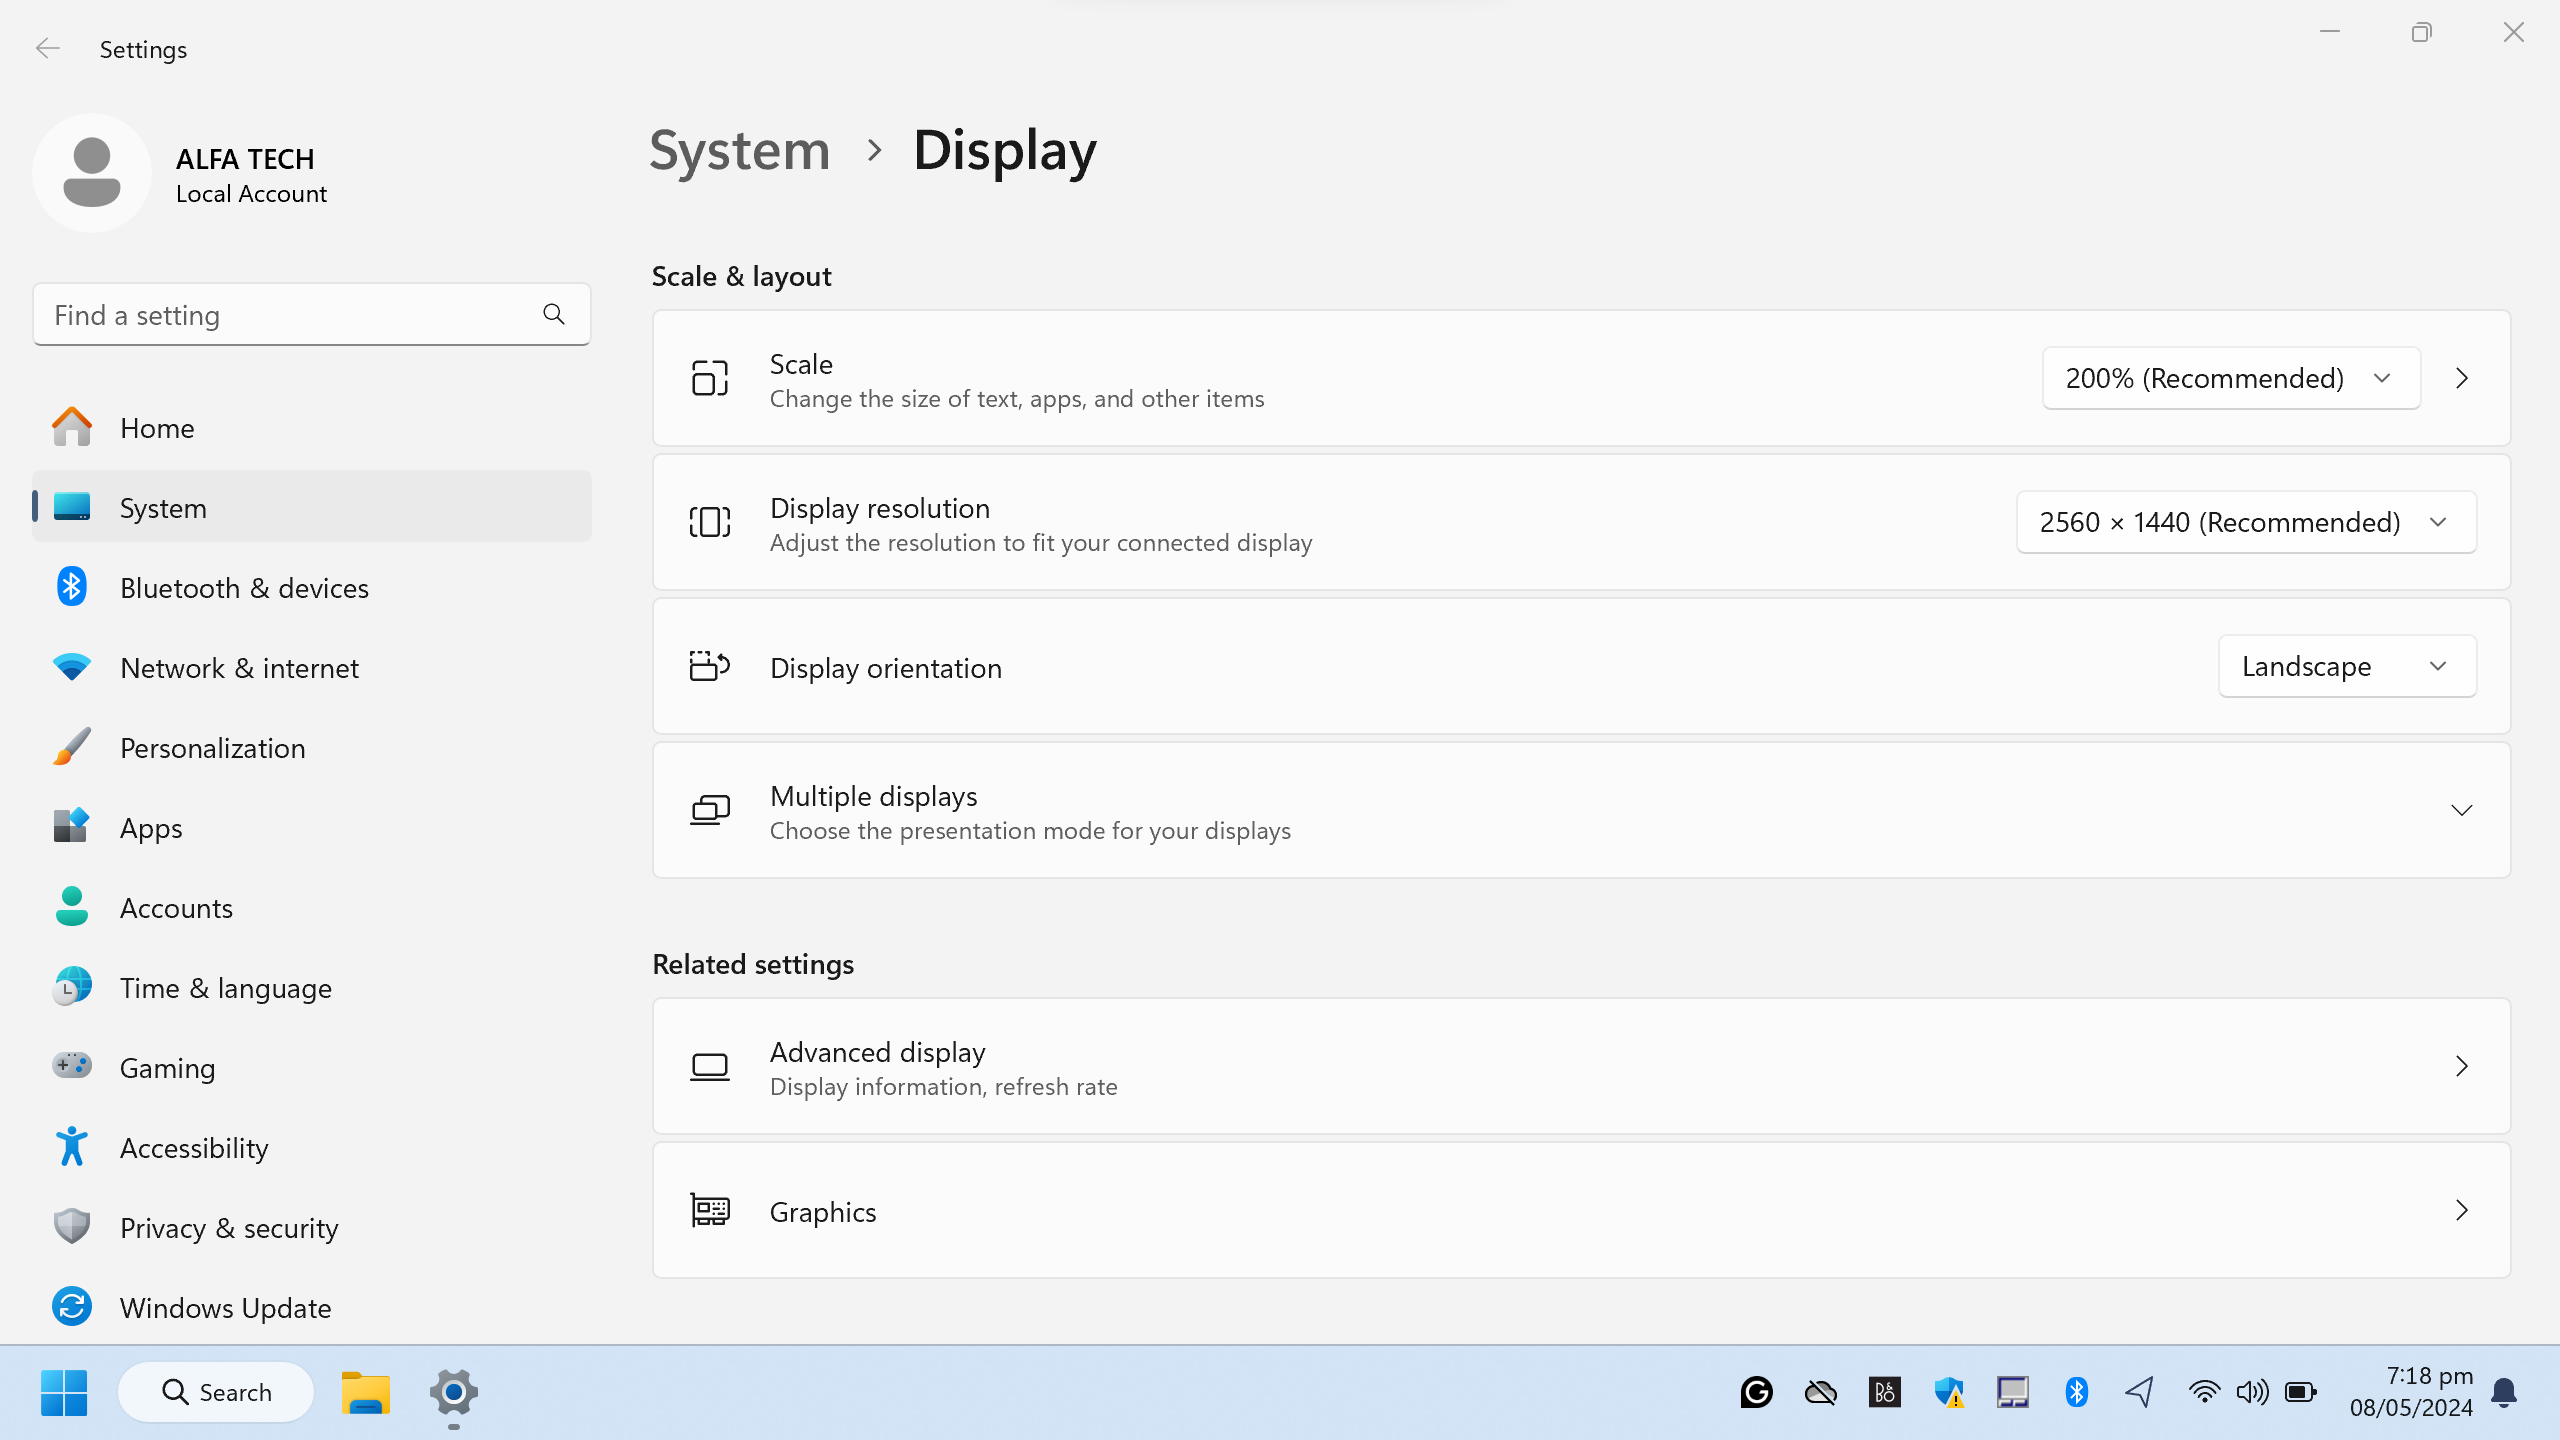The width and height of the screenshot is (2560, 1440).
Task: Click the volume speaker tray icon
Action: click(x=2252, y=1392)
